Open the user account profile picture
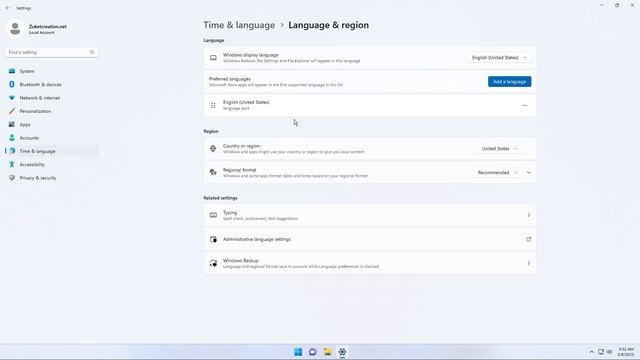640x360 pixels. click(x=15, y=29)
